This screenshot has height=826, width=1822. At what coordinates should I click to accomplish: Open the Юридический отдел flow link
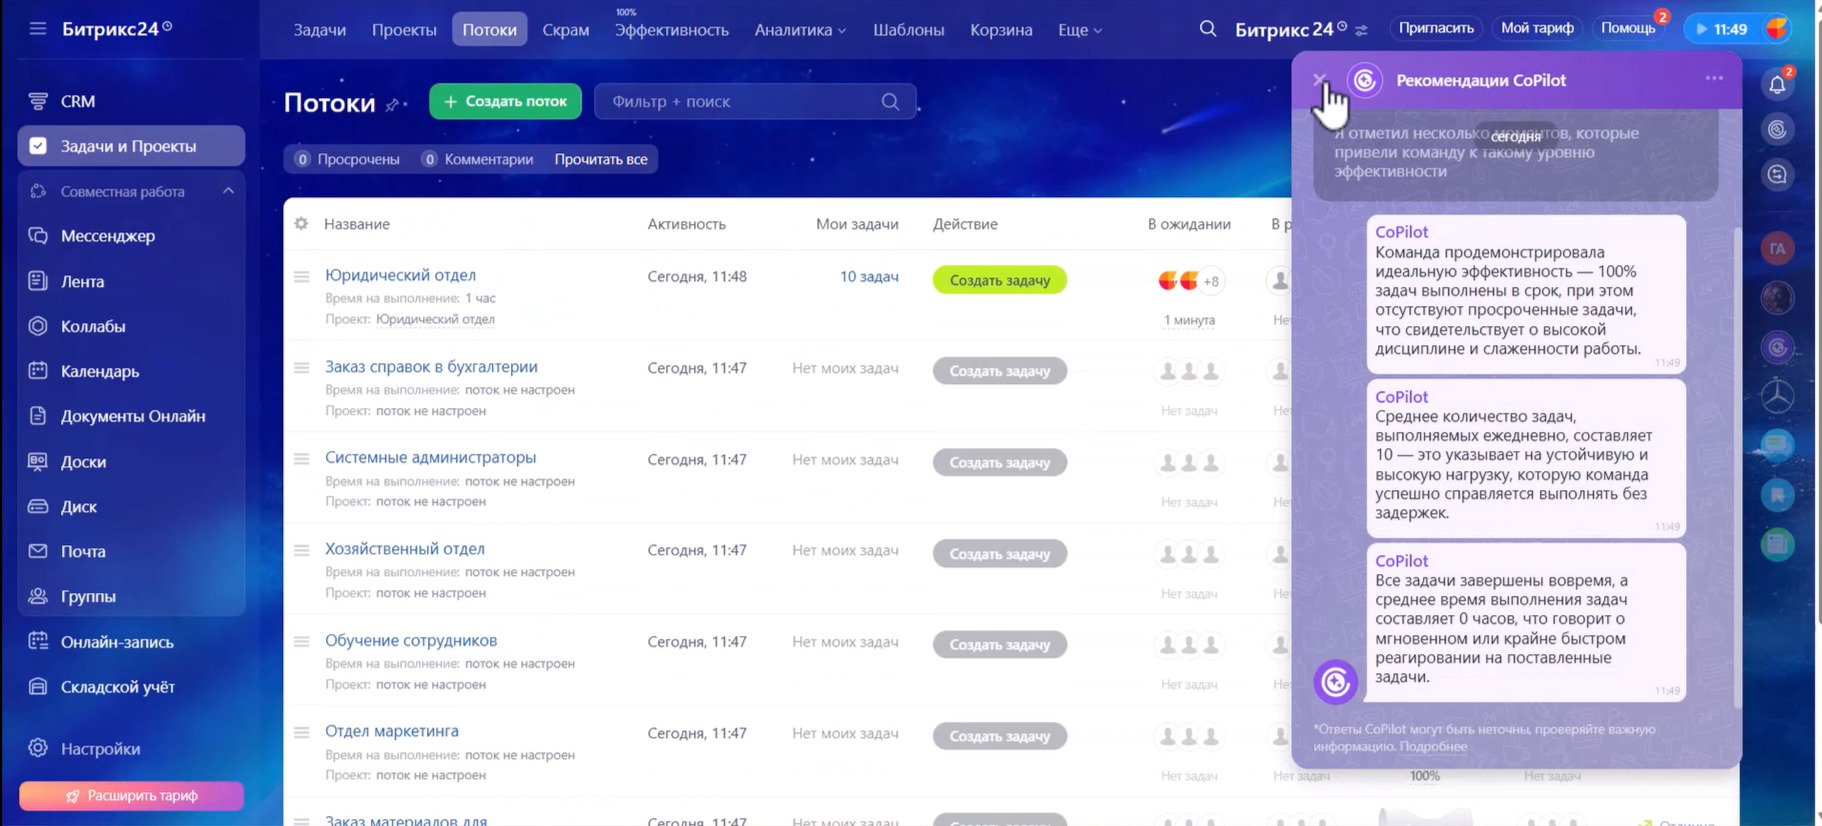(x=400, y=275)
